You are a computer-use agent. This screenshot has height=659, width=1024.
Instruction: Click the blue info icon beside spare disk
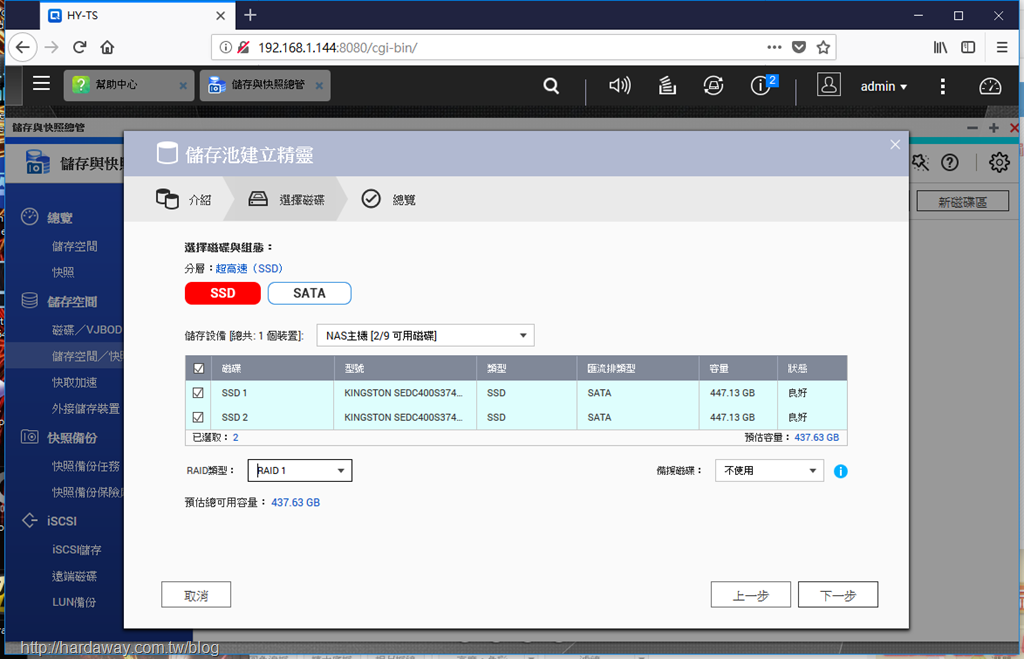coord(840,471)
